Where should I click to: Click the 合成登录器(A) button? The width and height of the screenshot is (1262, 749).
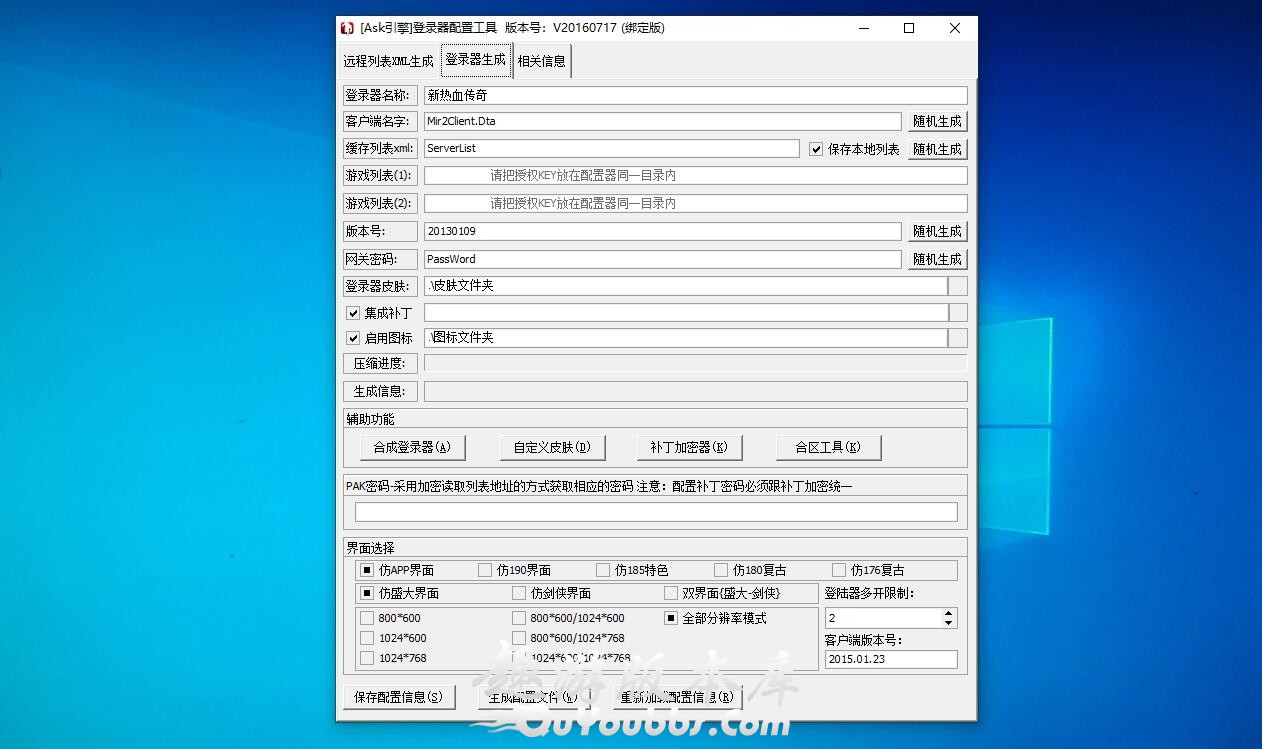[411, 447]
